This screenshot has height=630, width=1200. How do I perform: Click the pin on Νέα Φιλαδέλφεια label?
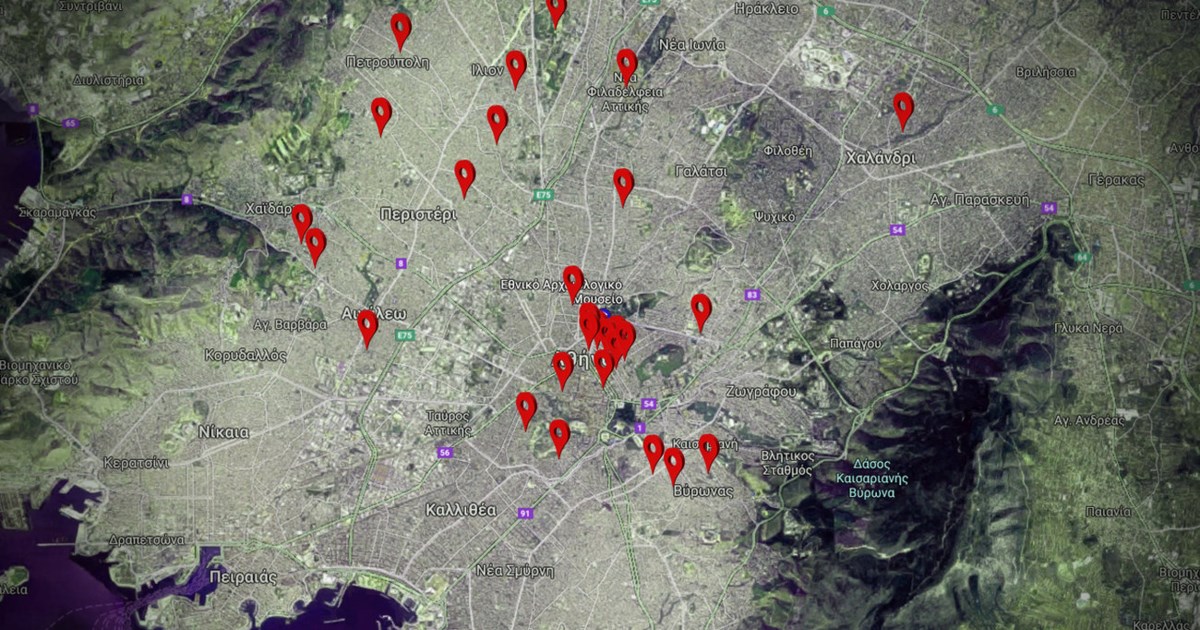click(626, 65)
